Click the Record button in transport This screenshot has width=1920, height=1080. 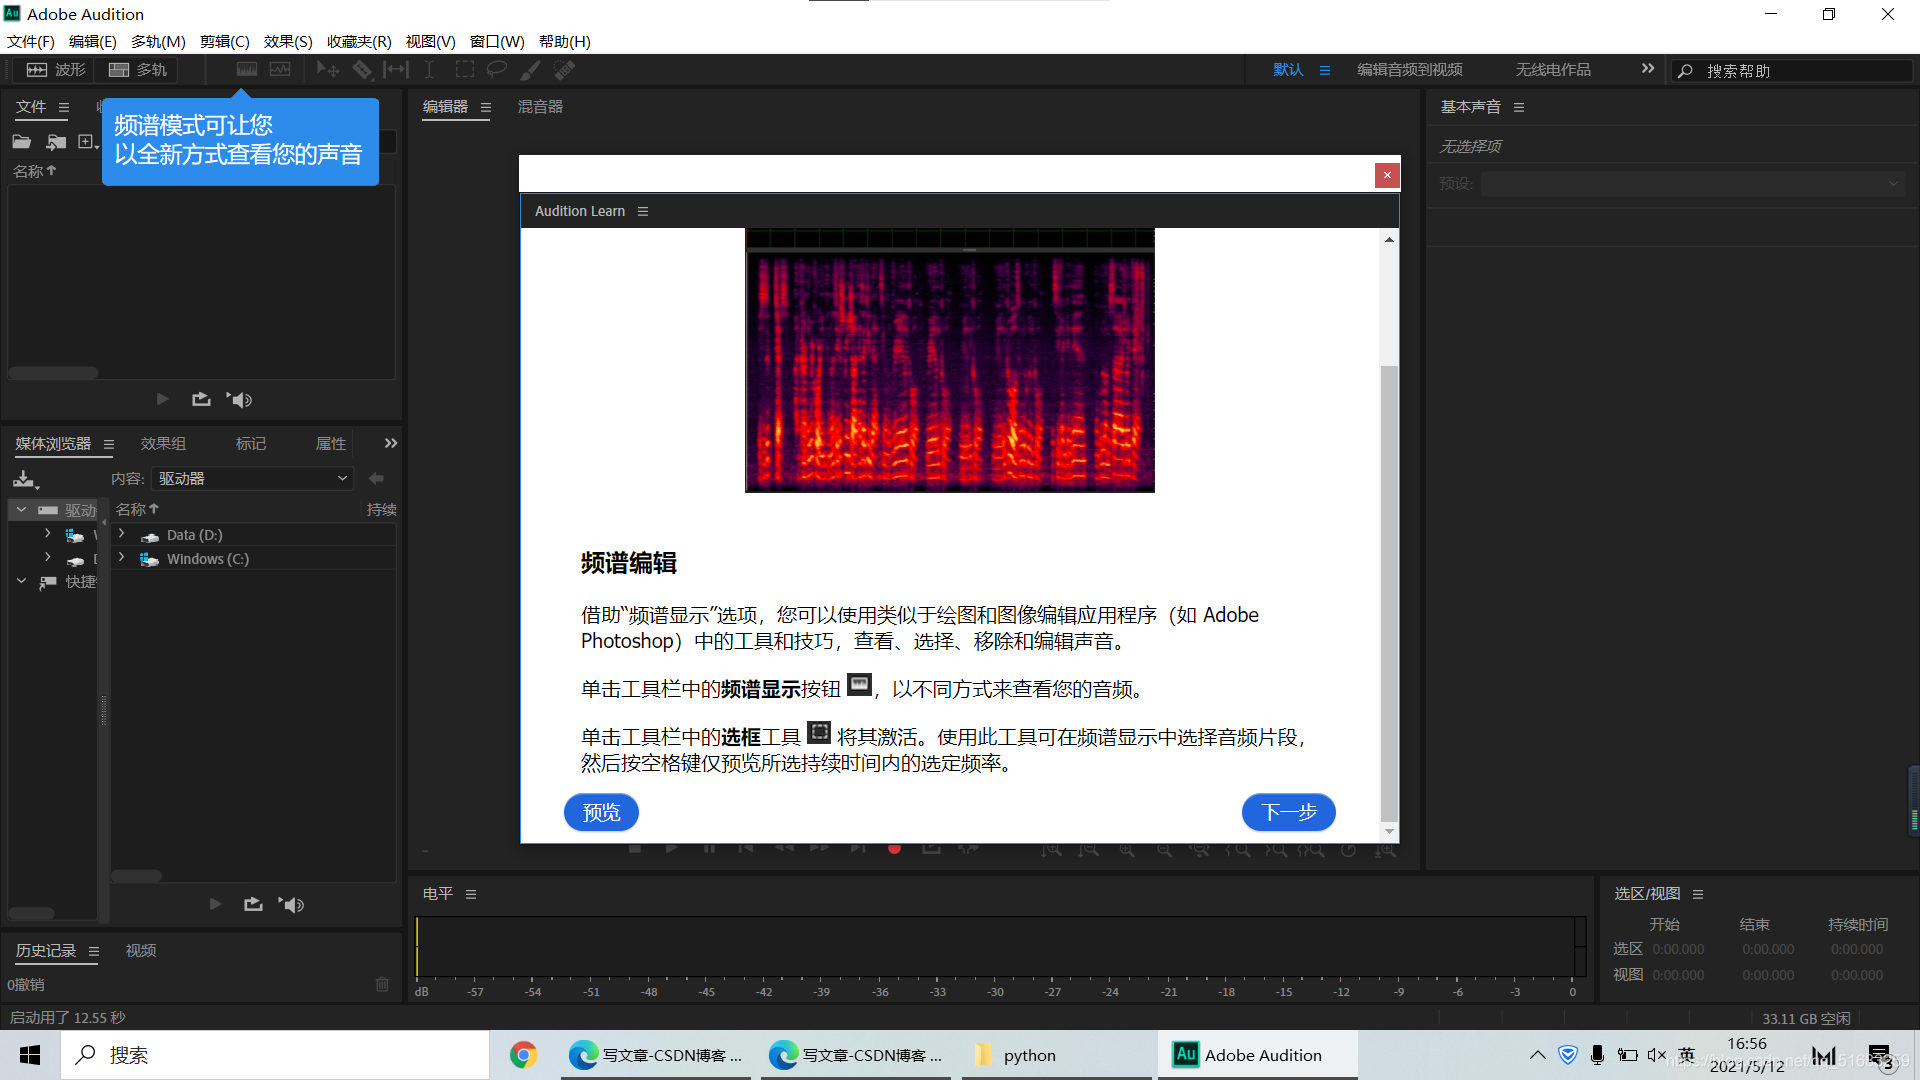[894, 849]
